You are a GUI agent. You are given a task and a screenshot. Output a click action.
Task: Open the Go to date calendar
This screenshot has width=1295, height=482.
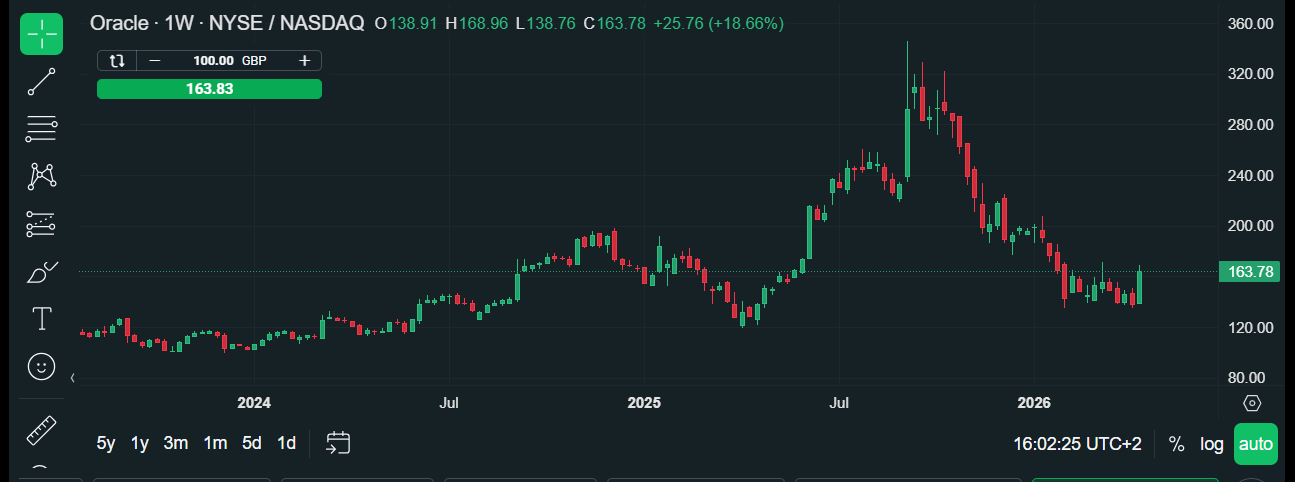point(338,443)
